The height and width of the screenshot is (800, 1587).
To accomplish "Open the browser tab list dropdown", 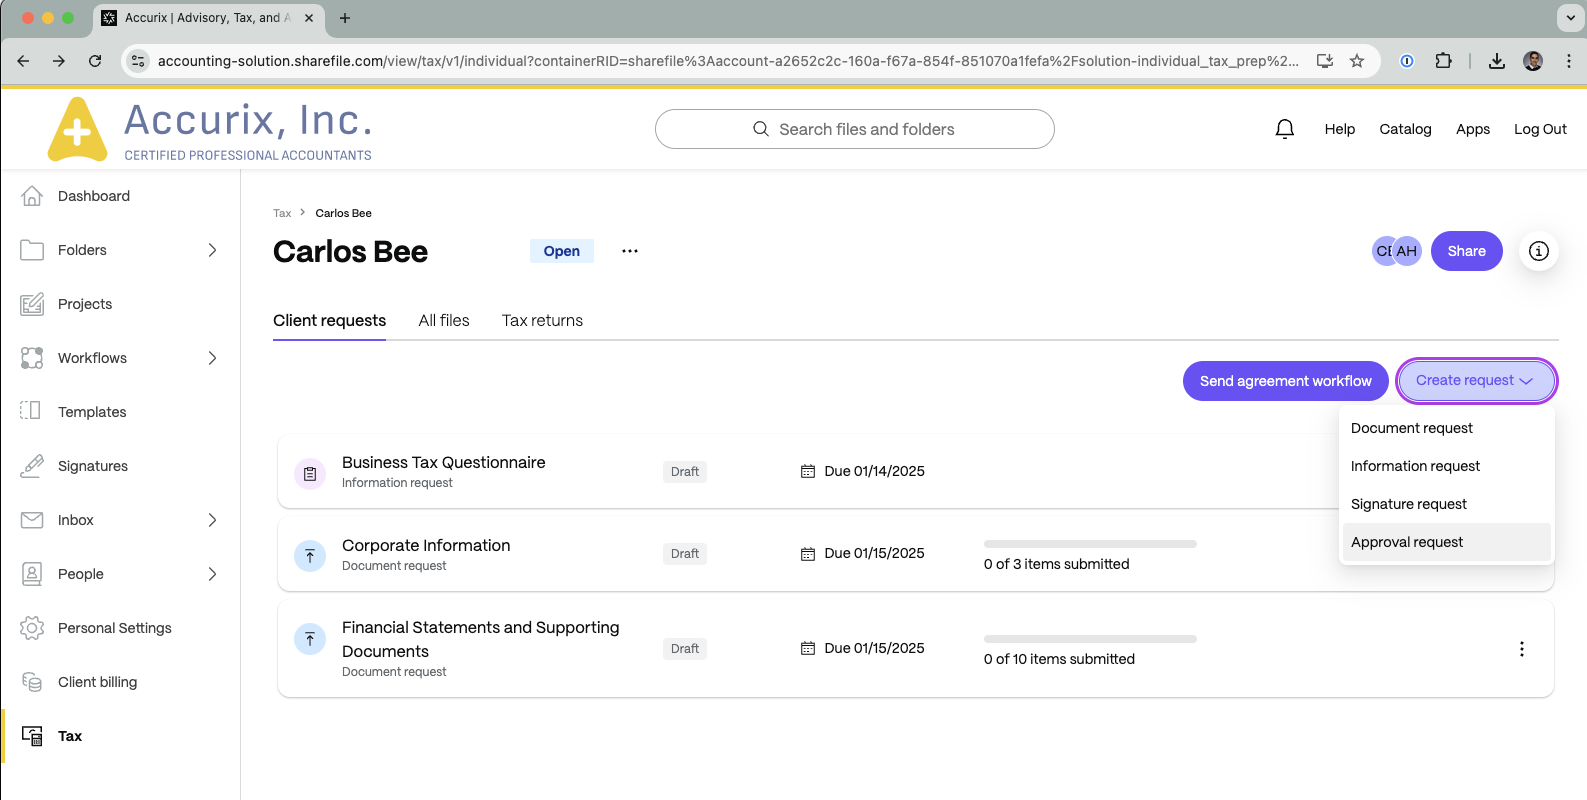I will (1569, 18).
